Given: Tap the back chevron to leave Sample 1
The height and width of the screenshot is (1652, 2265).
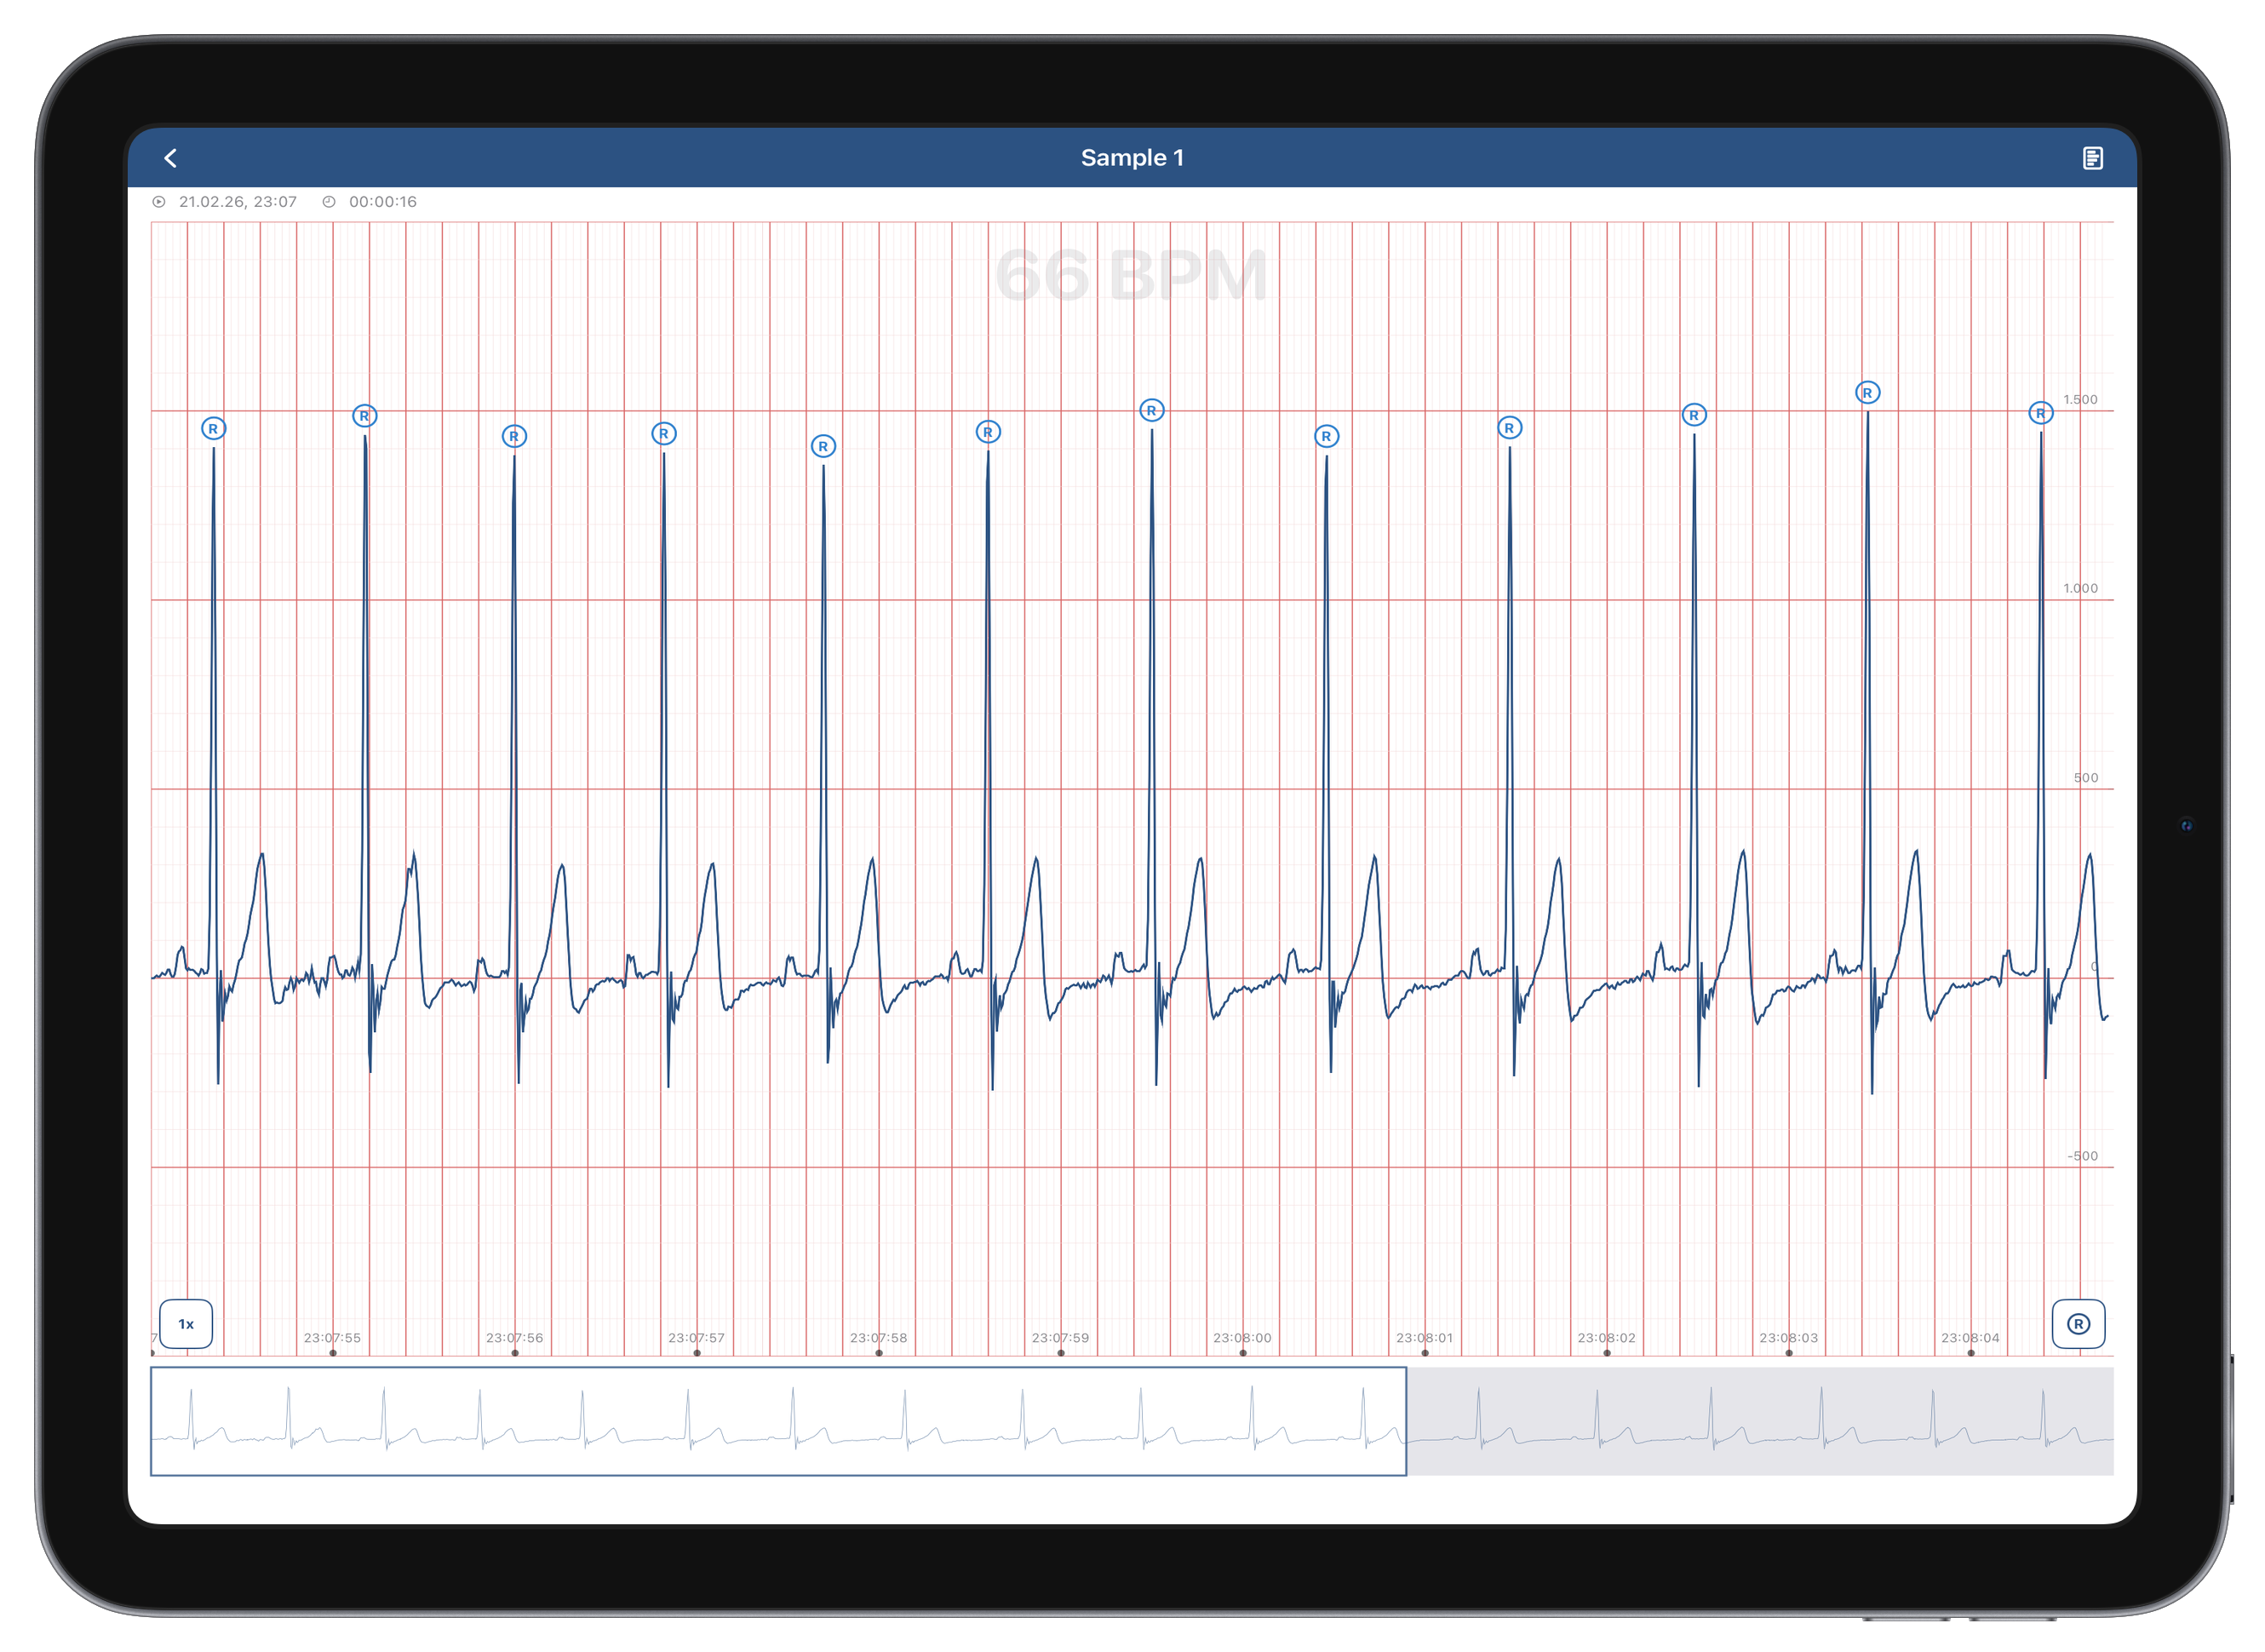Looking at the screenshot, I should point(172,157).
